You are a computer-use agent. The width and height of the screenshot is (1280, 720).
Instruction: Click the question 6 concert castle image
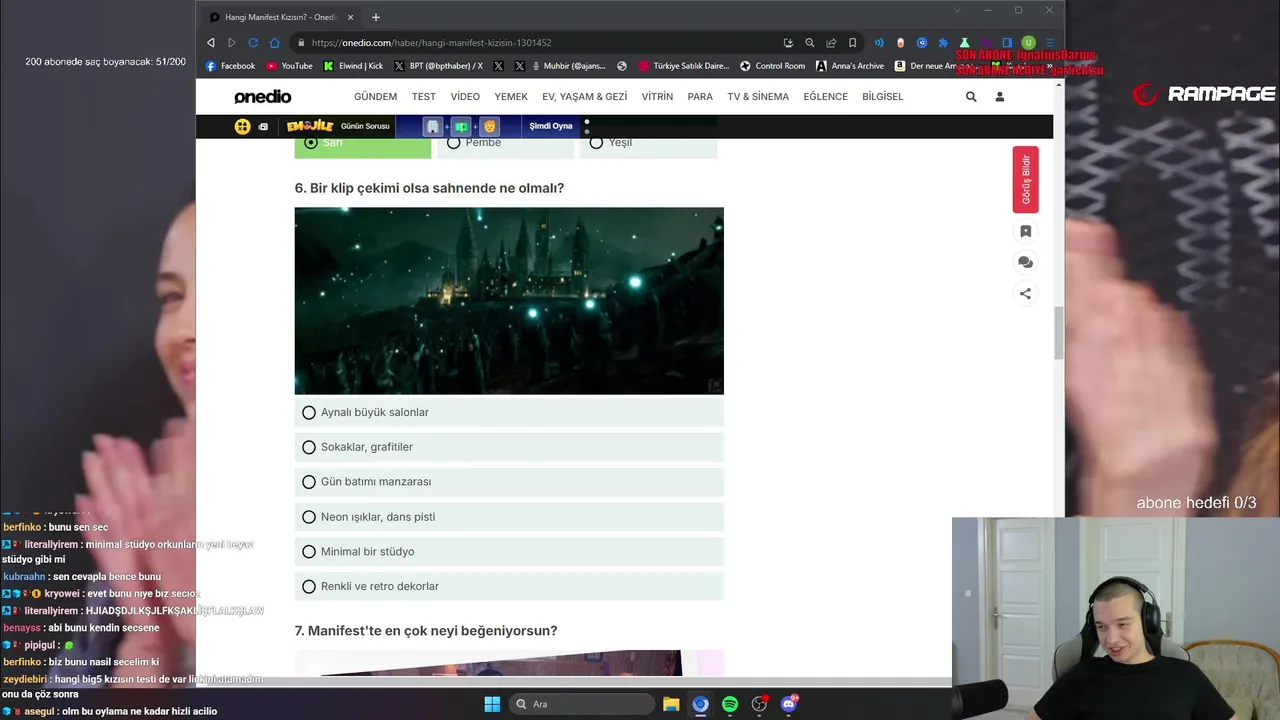tap(509, 301)
